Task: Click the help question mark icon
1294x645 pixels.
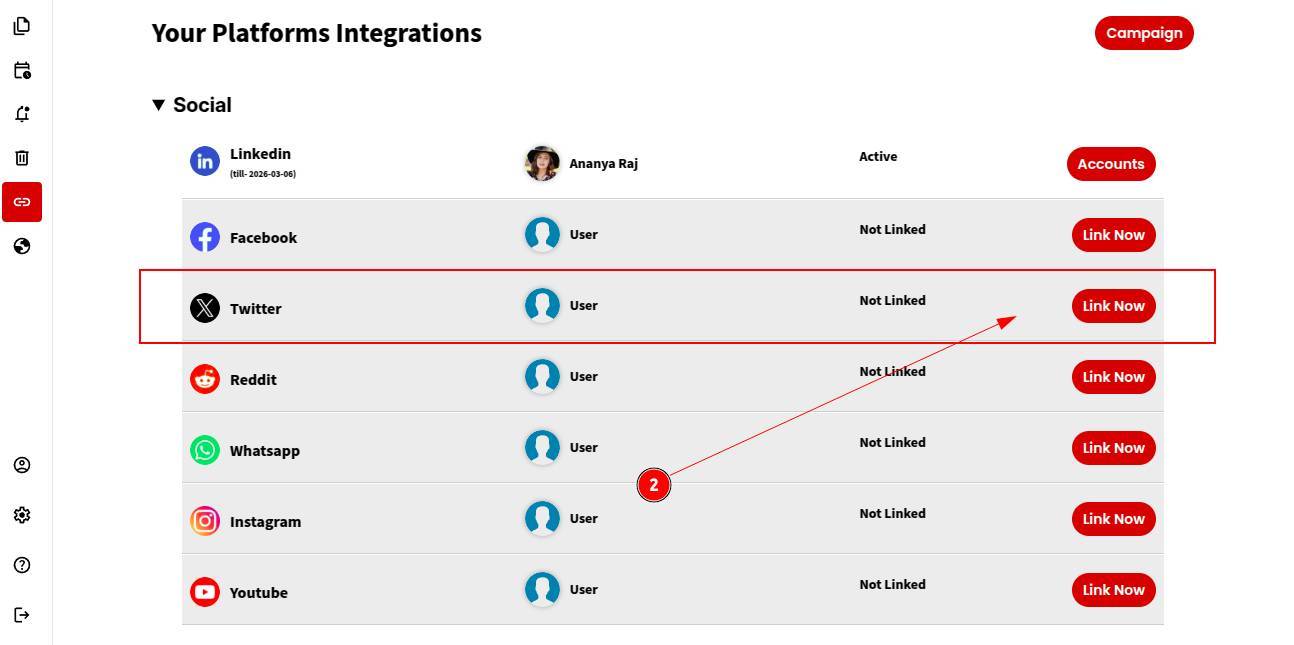Action: click(x=22, y=565)
